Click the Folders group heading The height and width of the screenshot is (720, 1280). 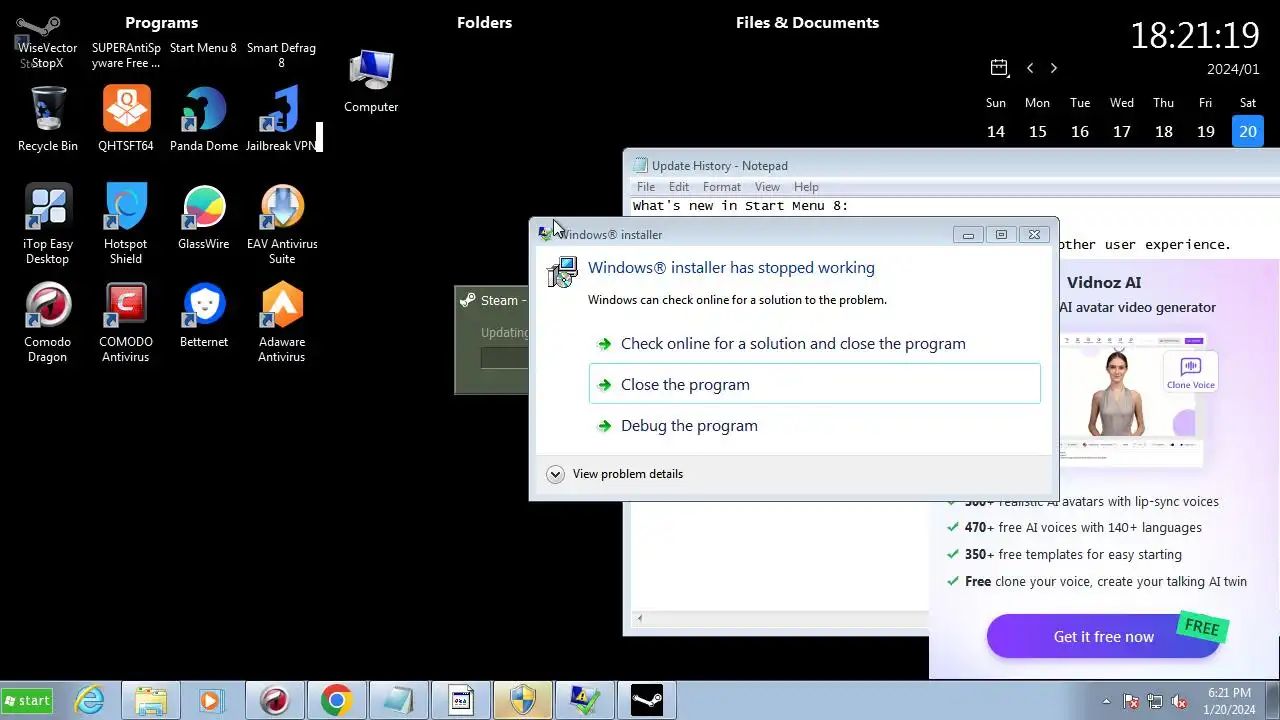point(484,22)
